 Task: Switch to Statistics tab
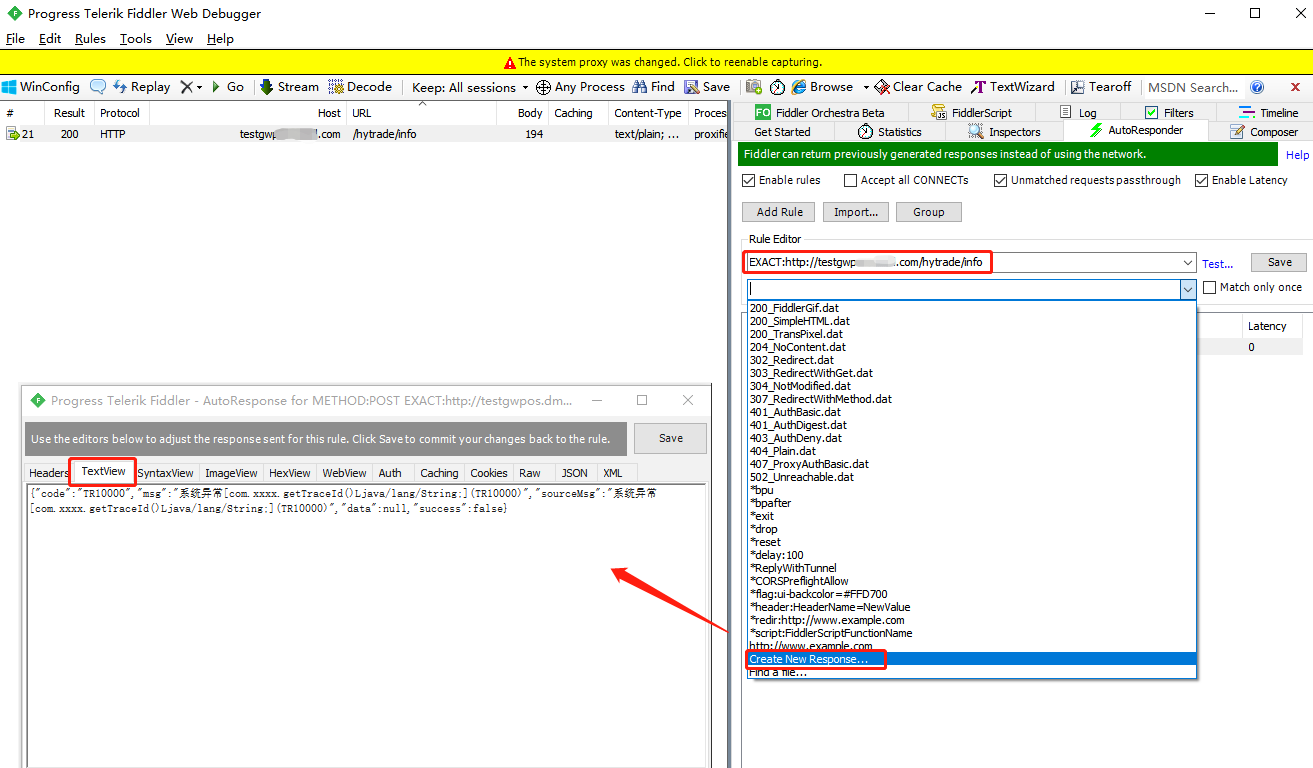890,131
